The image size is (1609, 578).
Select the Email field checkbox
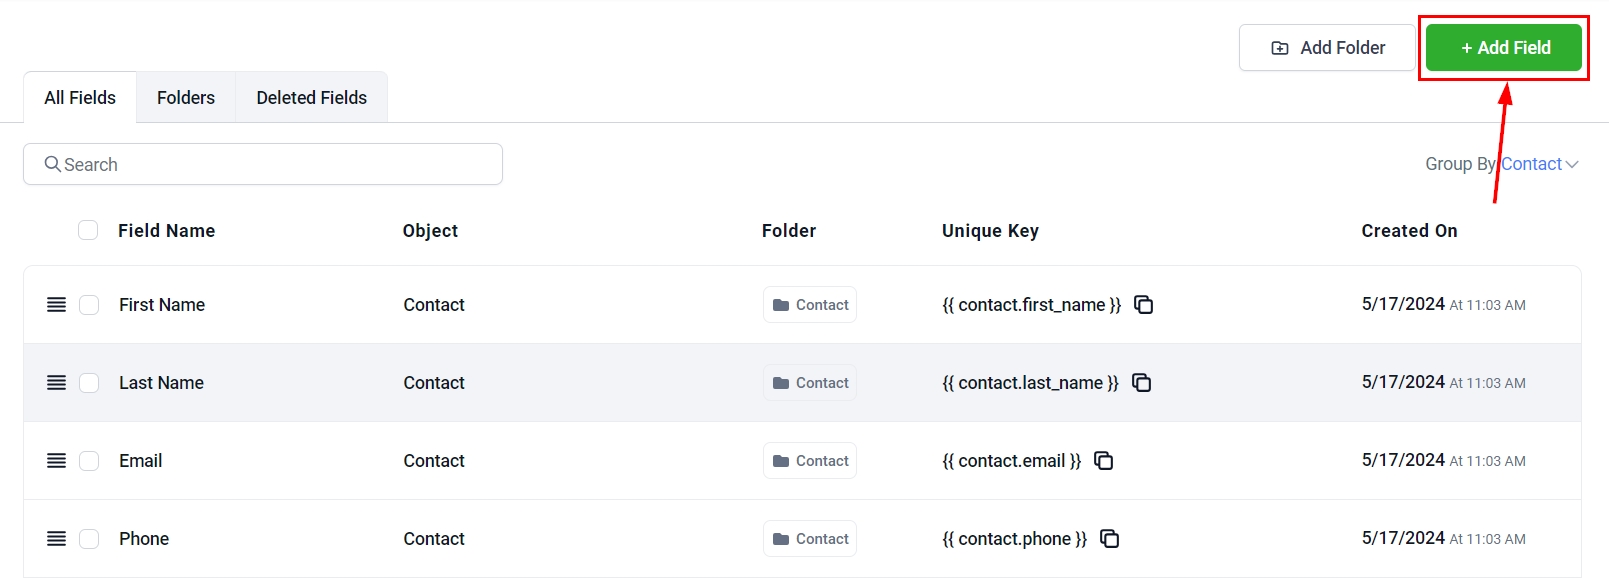89,461
